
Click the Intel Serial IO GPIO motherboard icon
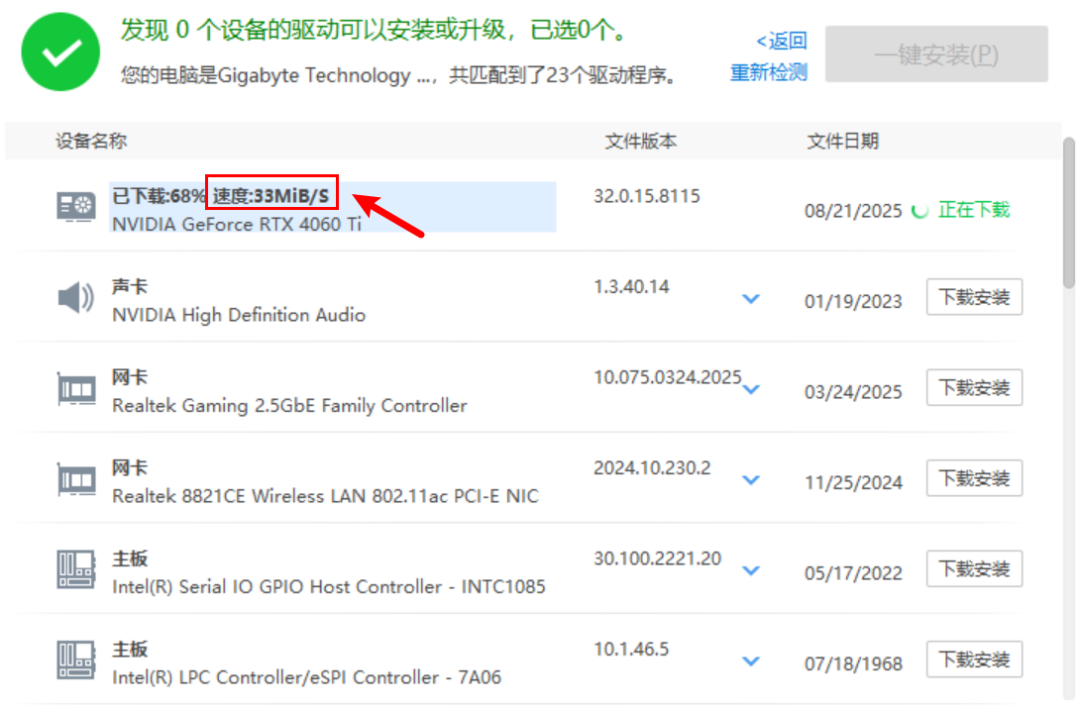tap(76, 569)
